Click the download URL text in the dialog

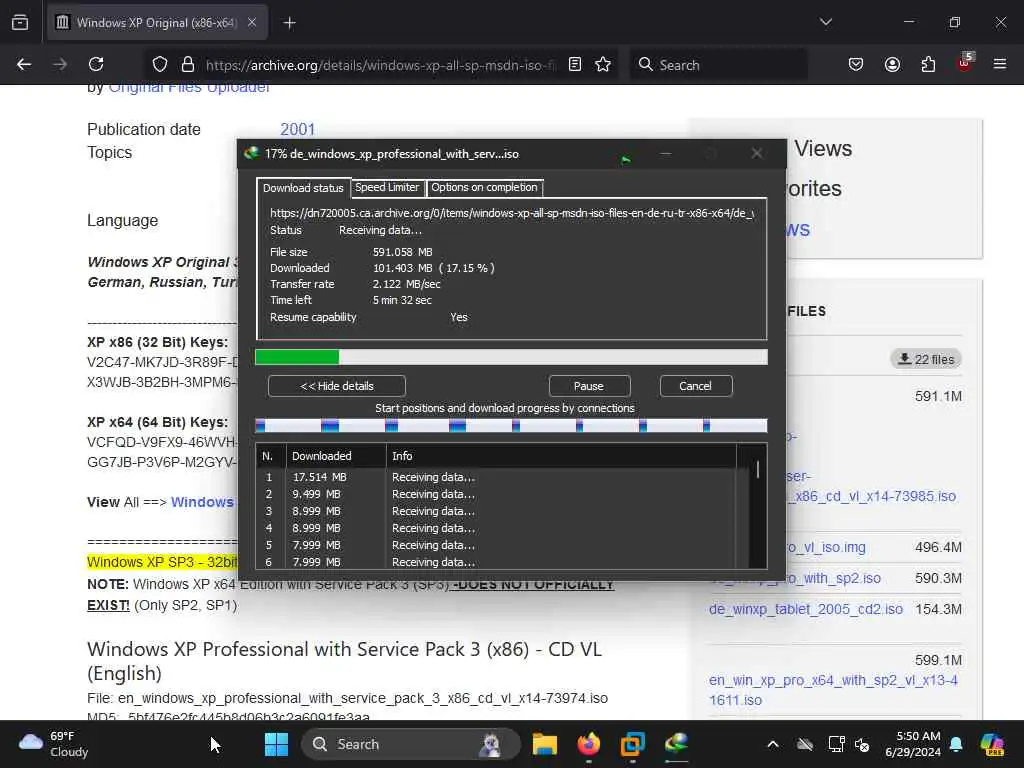[512, 213]
